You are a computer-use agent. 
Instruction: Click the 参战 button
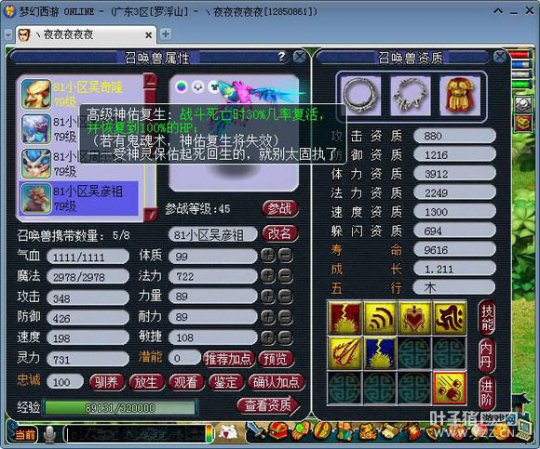coord(280,209)
